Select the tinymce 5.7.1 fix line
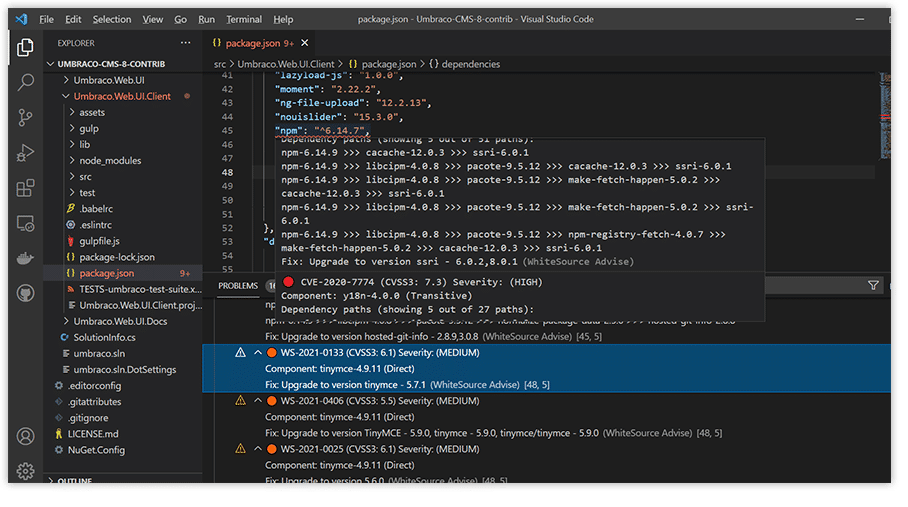 407,384
